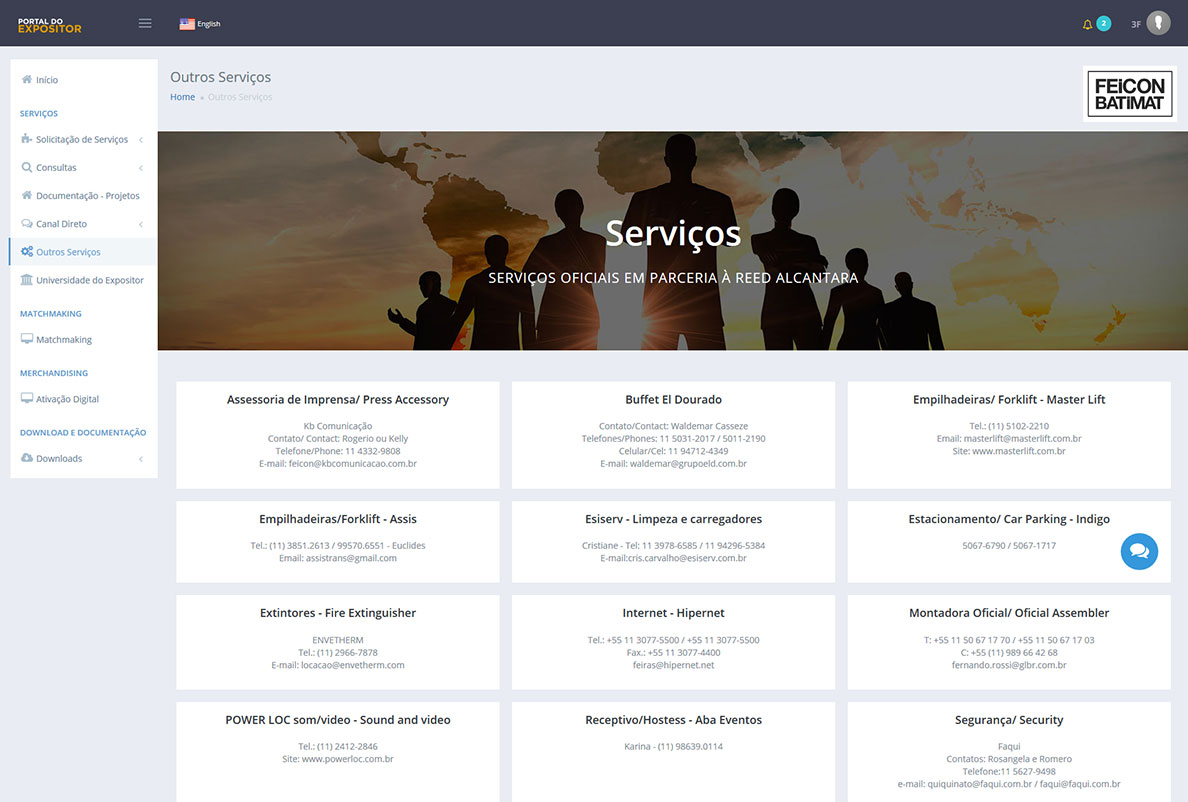The image size is (1188, 802).
Task: Click email locacao@envetherm.com
Action: 352,665
